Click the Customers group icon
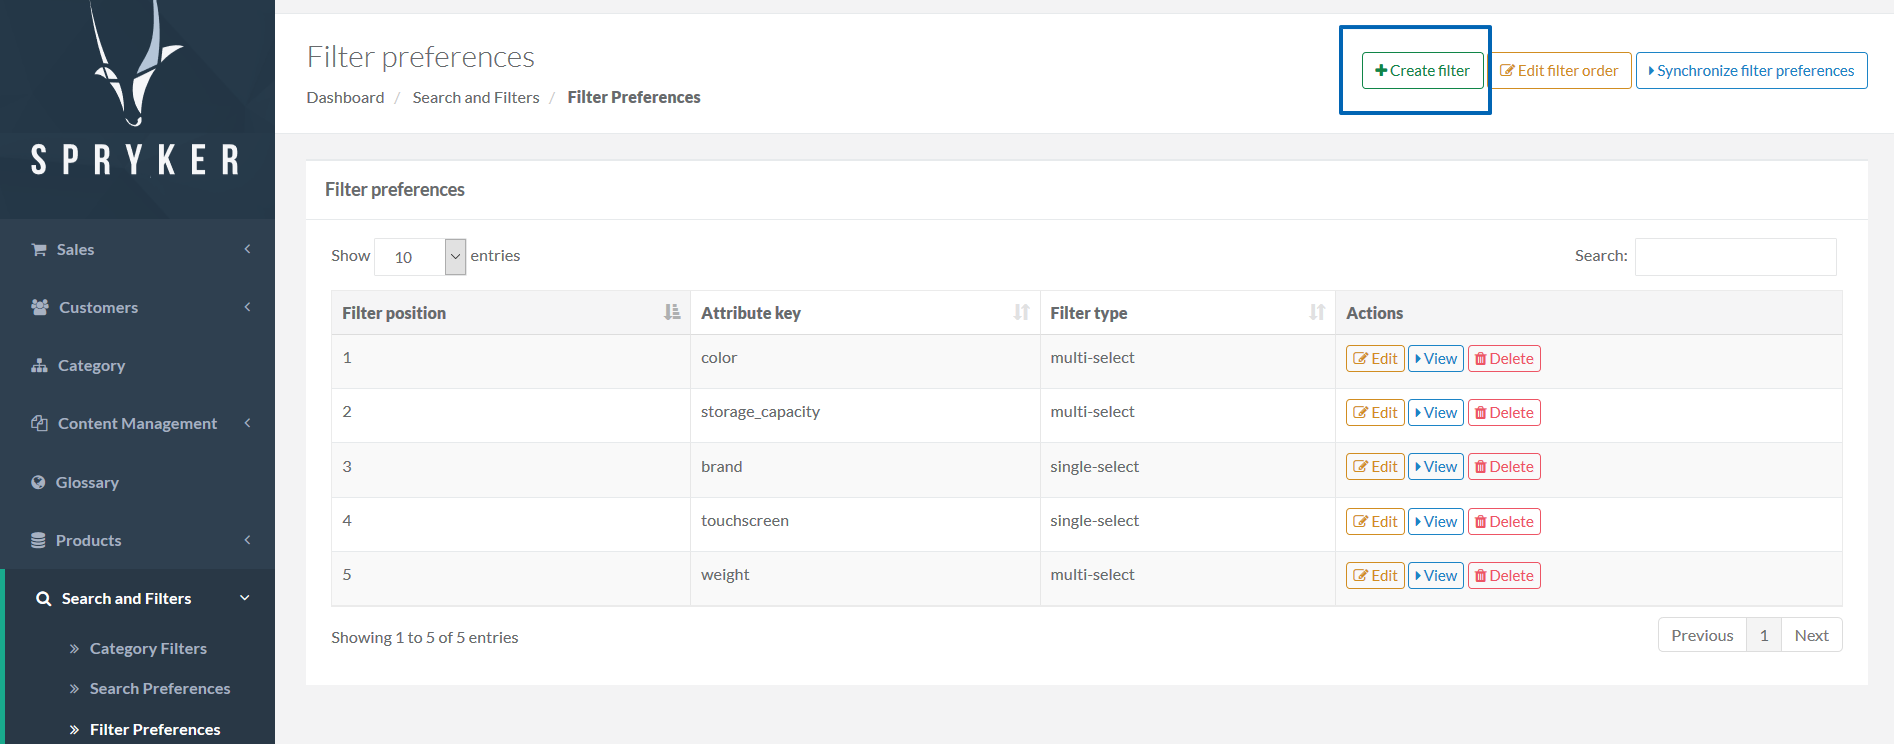The image size is (1894, 744). pos(40,307)
